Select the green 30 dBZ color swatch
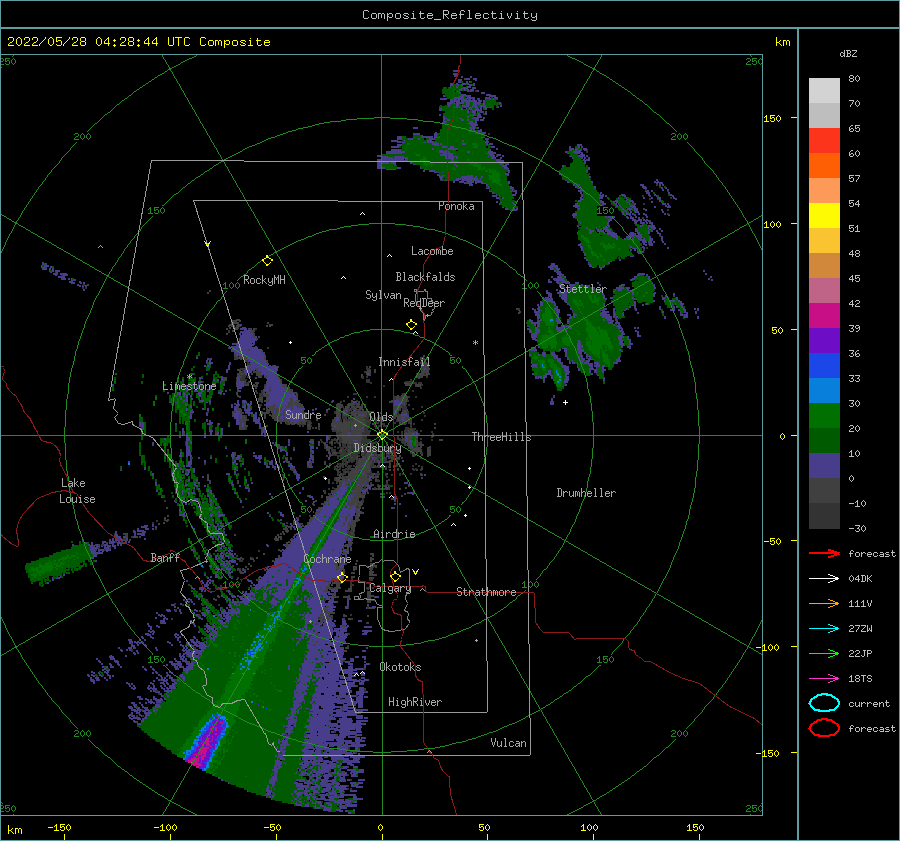The width and height of the screenshot is (900, 841). pyautogui.click(x=824, y=415)
